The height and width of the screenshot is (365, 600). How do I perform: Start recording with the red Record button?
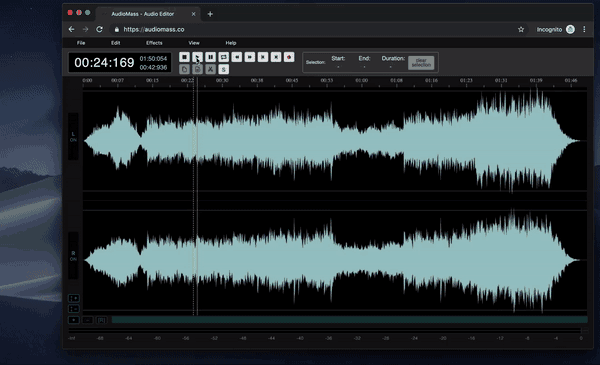click(x=289, y=57)
